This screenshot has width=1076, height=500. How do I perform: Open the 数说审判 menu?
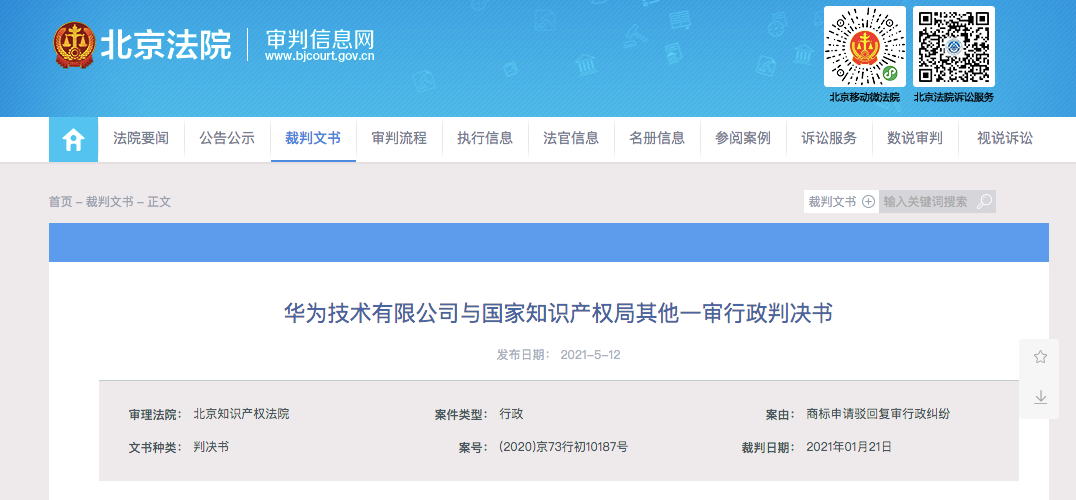point(915,139)
